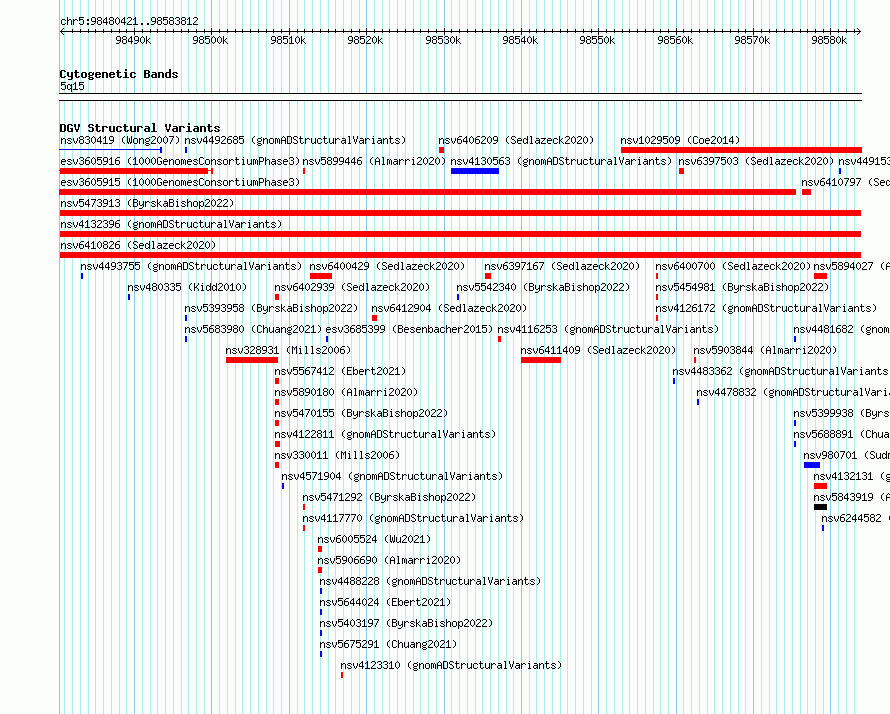Open nsv5470155 (ByrskaBishop2022) label
Screen dimensions: 890x714
(361, 413)
